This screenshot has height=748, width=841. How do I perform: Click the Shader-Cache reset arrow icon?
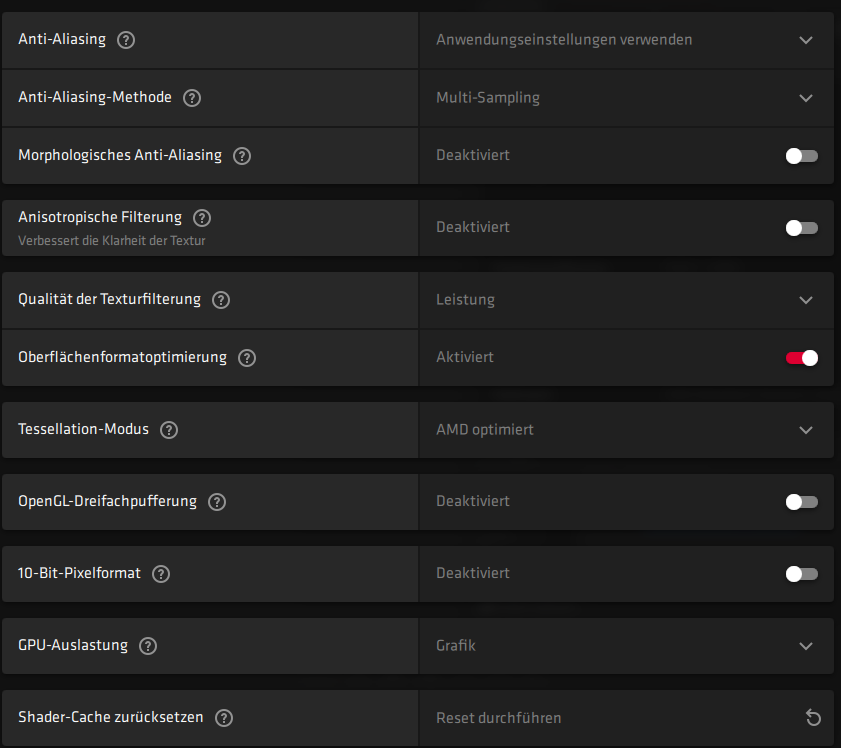click(812, 718)
